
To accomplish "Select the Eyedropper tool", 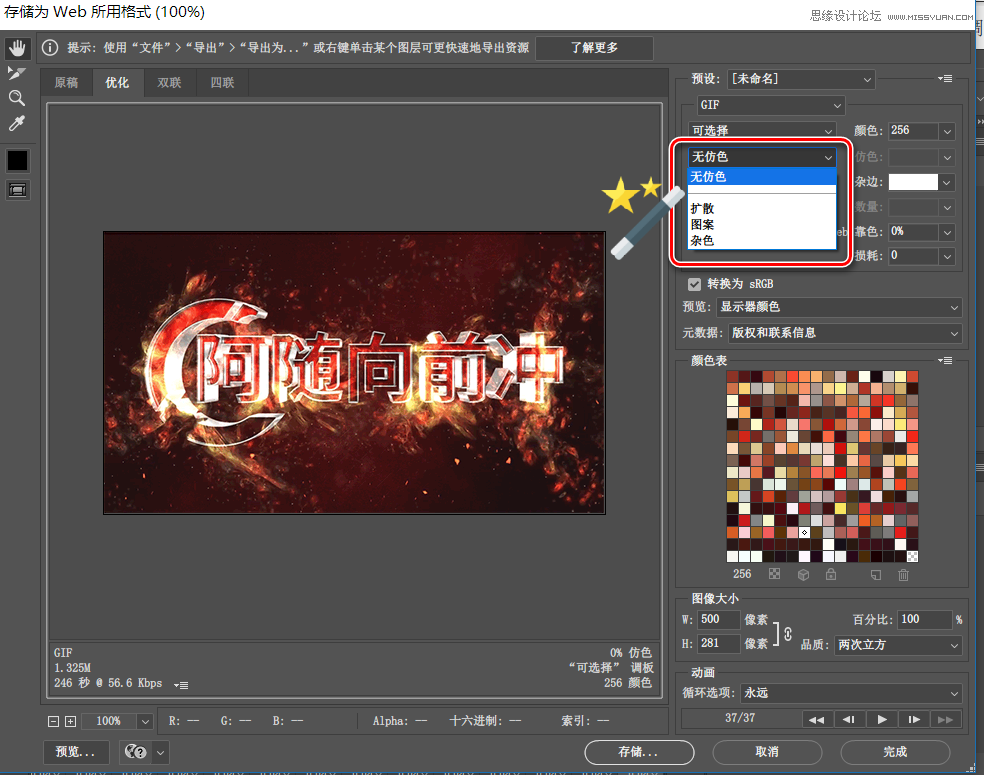I will pyautogui.click(x=17, y=122).
